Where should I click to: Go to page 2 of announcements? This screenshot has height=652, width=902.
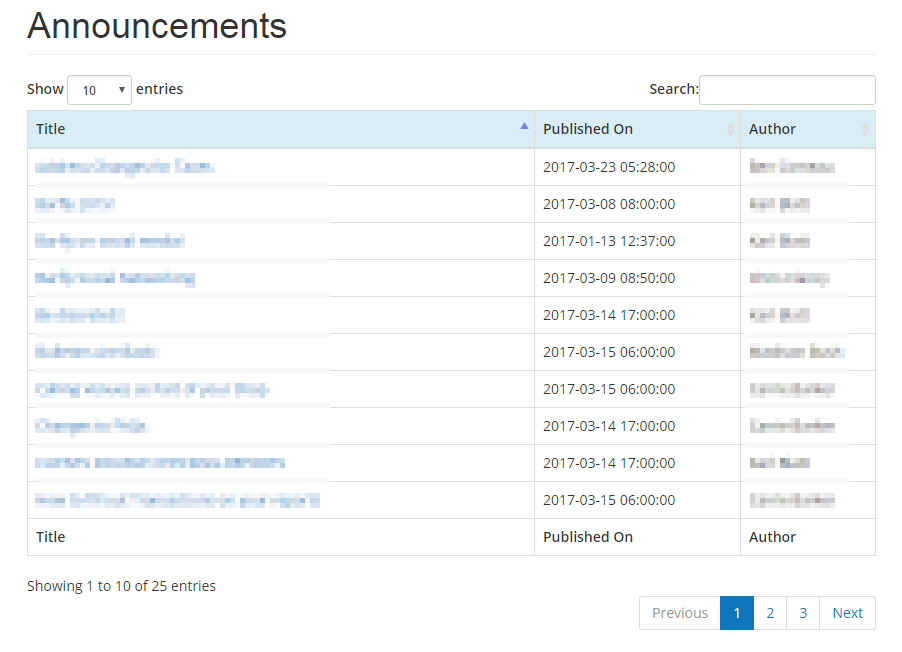[770, 613]
